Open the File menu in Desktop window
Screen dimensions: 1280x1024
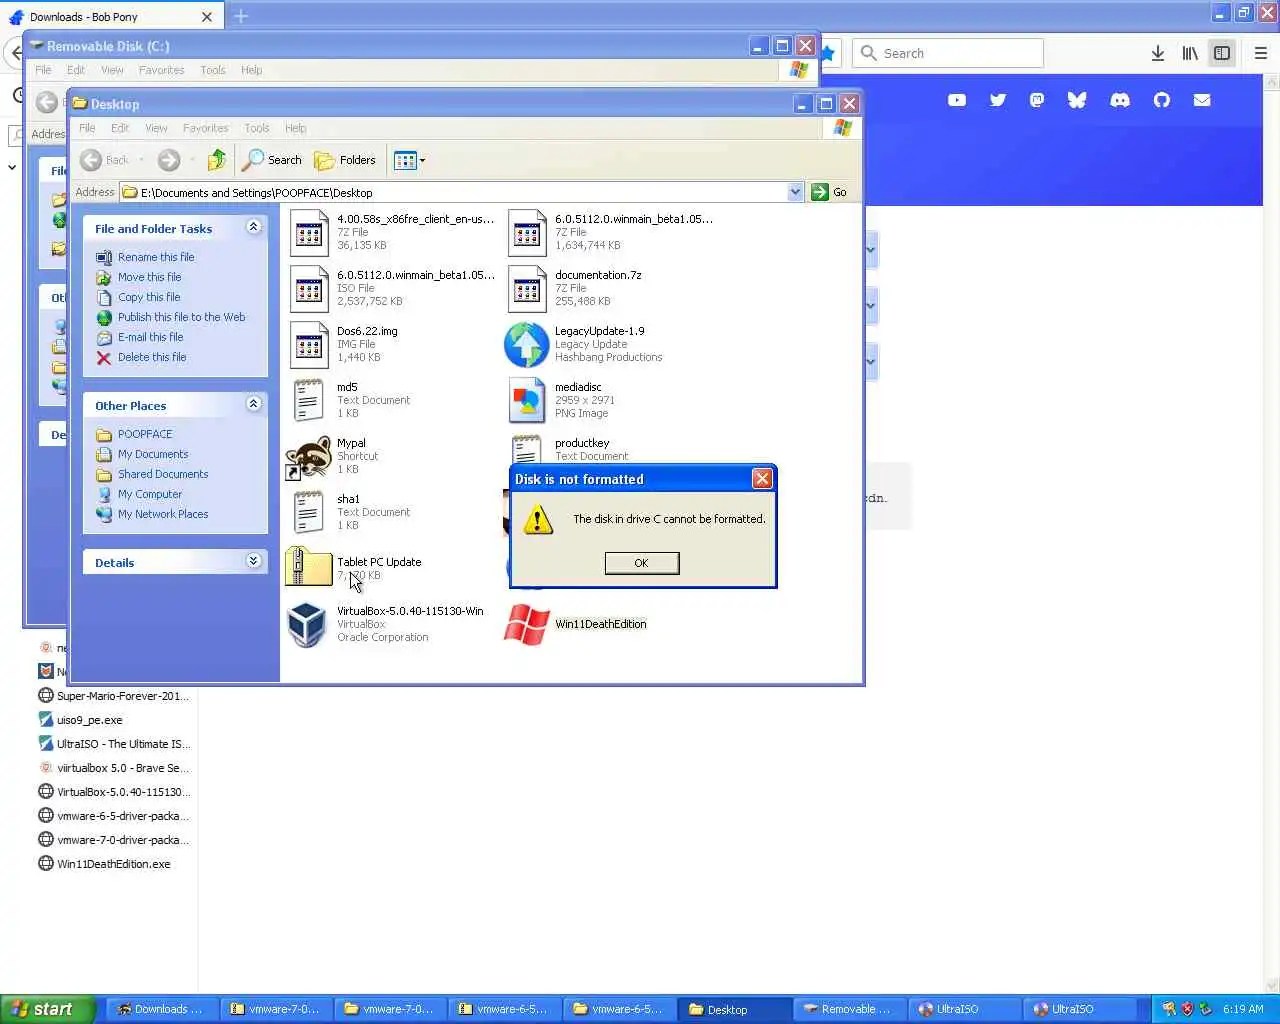pyautogui.click(x=87, y=128)
